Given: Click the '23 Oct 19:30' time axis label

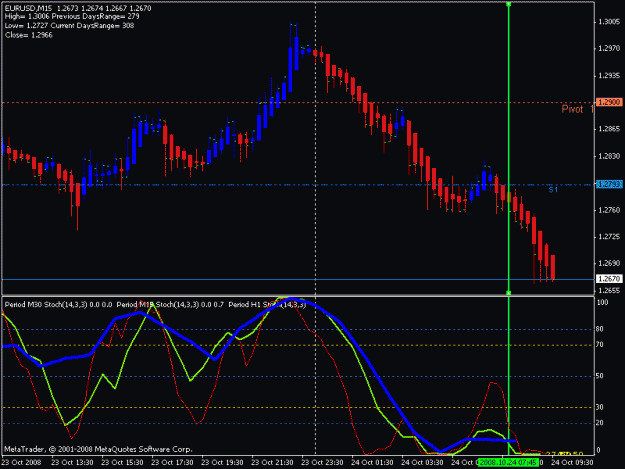Looking at the screenshot, I should 222,463.
